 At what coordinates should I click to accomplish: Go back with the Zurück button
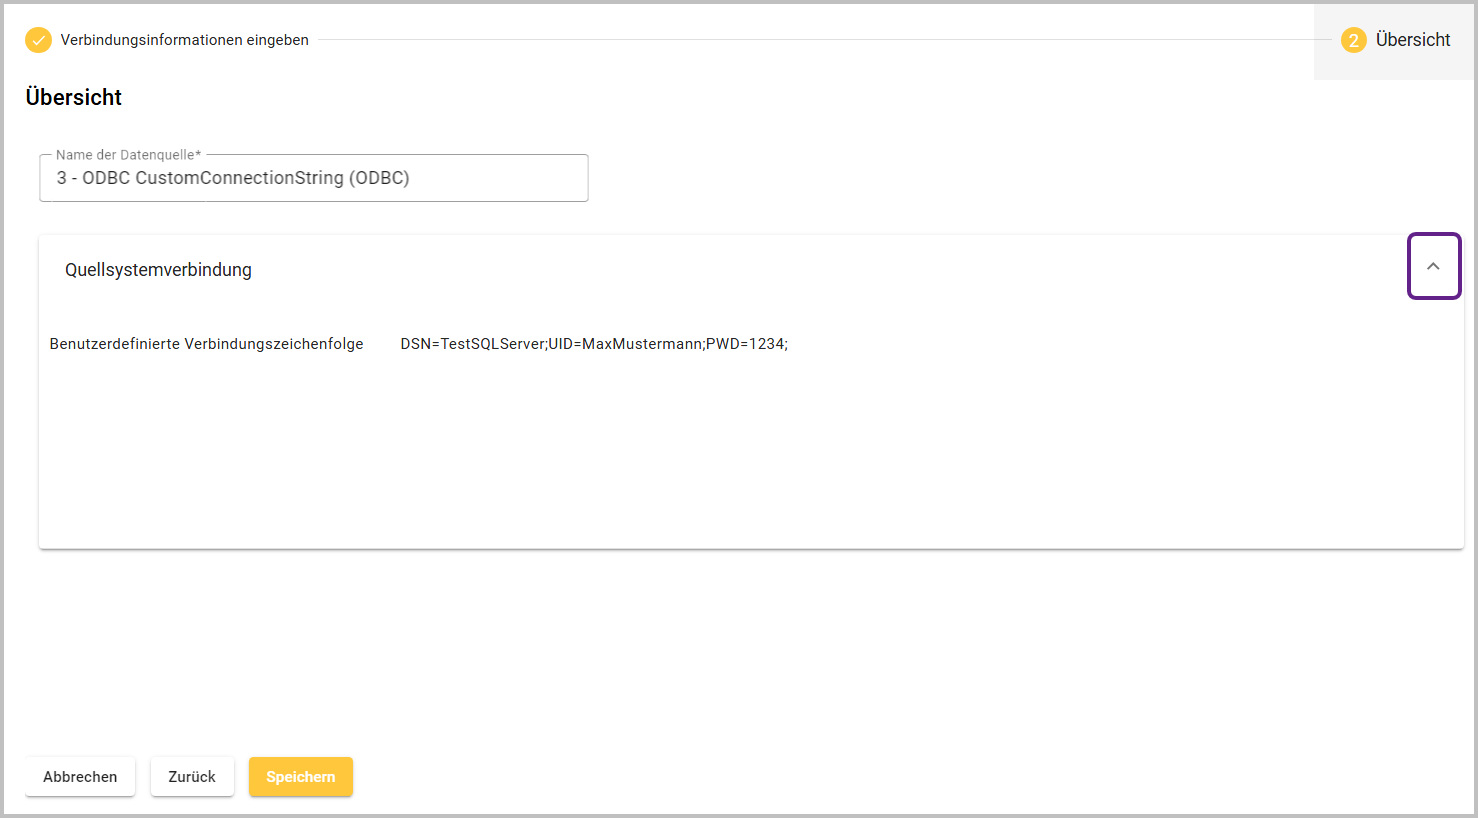pos(192,777)
